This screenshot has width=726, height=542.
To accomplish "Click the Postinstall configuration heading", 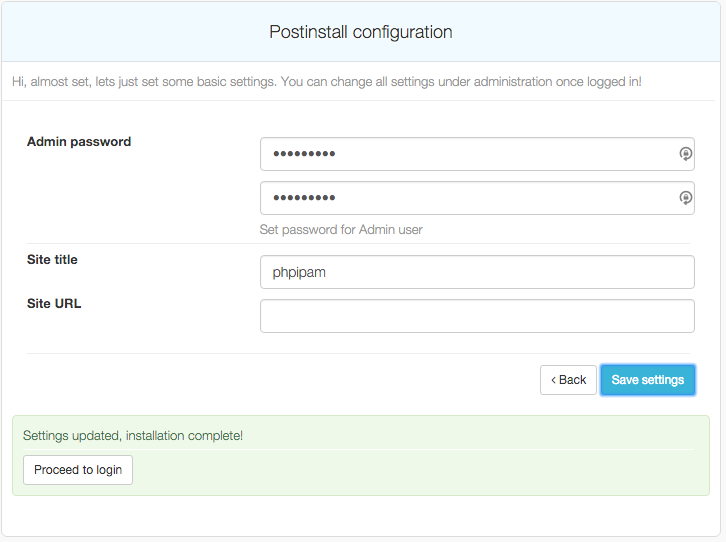I will (x=361, y=32).
